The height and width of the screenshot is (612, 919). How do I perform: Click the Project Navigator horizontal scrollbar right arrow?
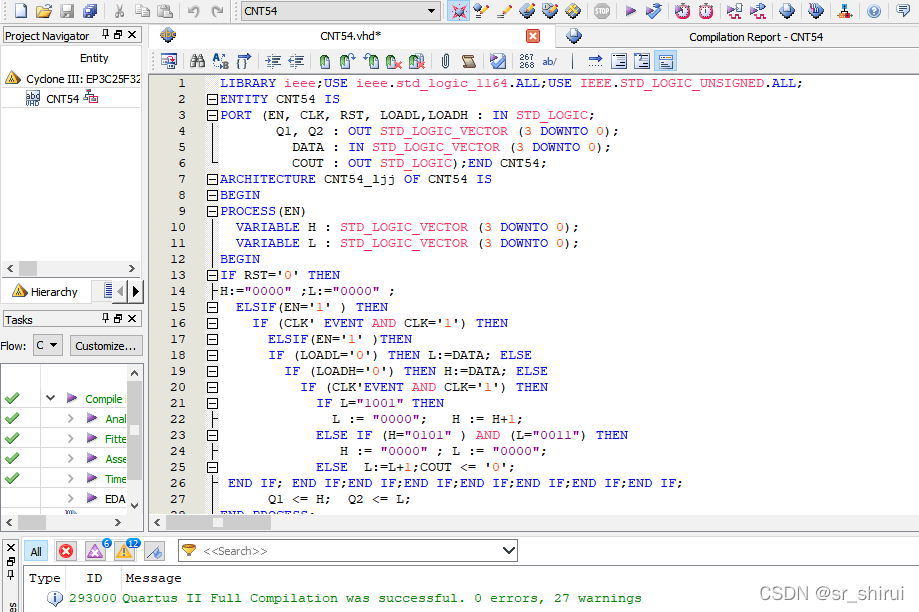click(x=131, y=268)
